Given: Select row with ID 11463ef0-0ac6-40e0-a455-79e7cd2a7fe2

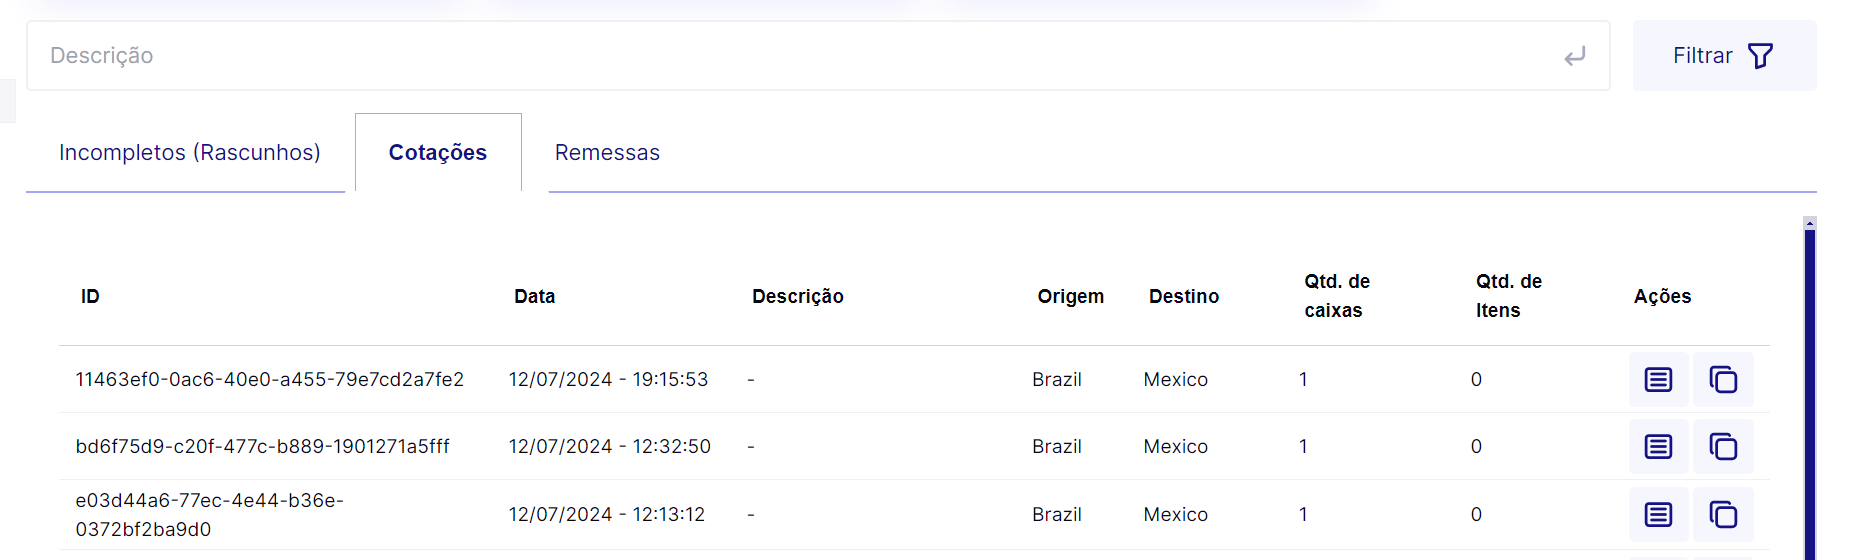Looking at the screenshot, I should click(269, 380).
